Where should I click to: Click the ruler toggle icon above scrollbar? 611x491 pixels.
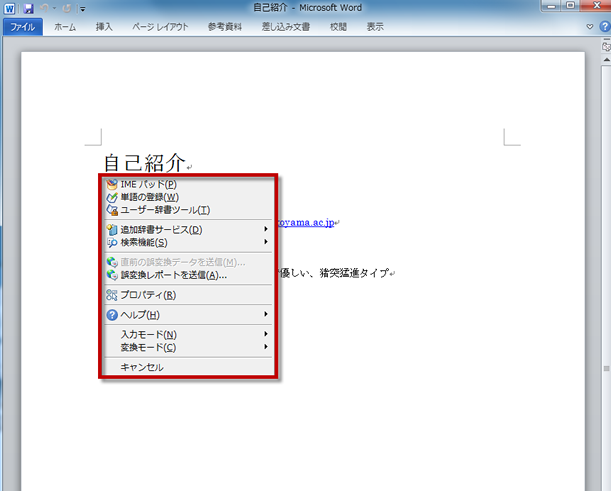[606, 47]
